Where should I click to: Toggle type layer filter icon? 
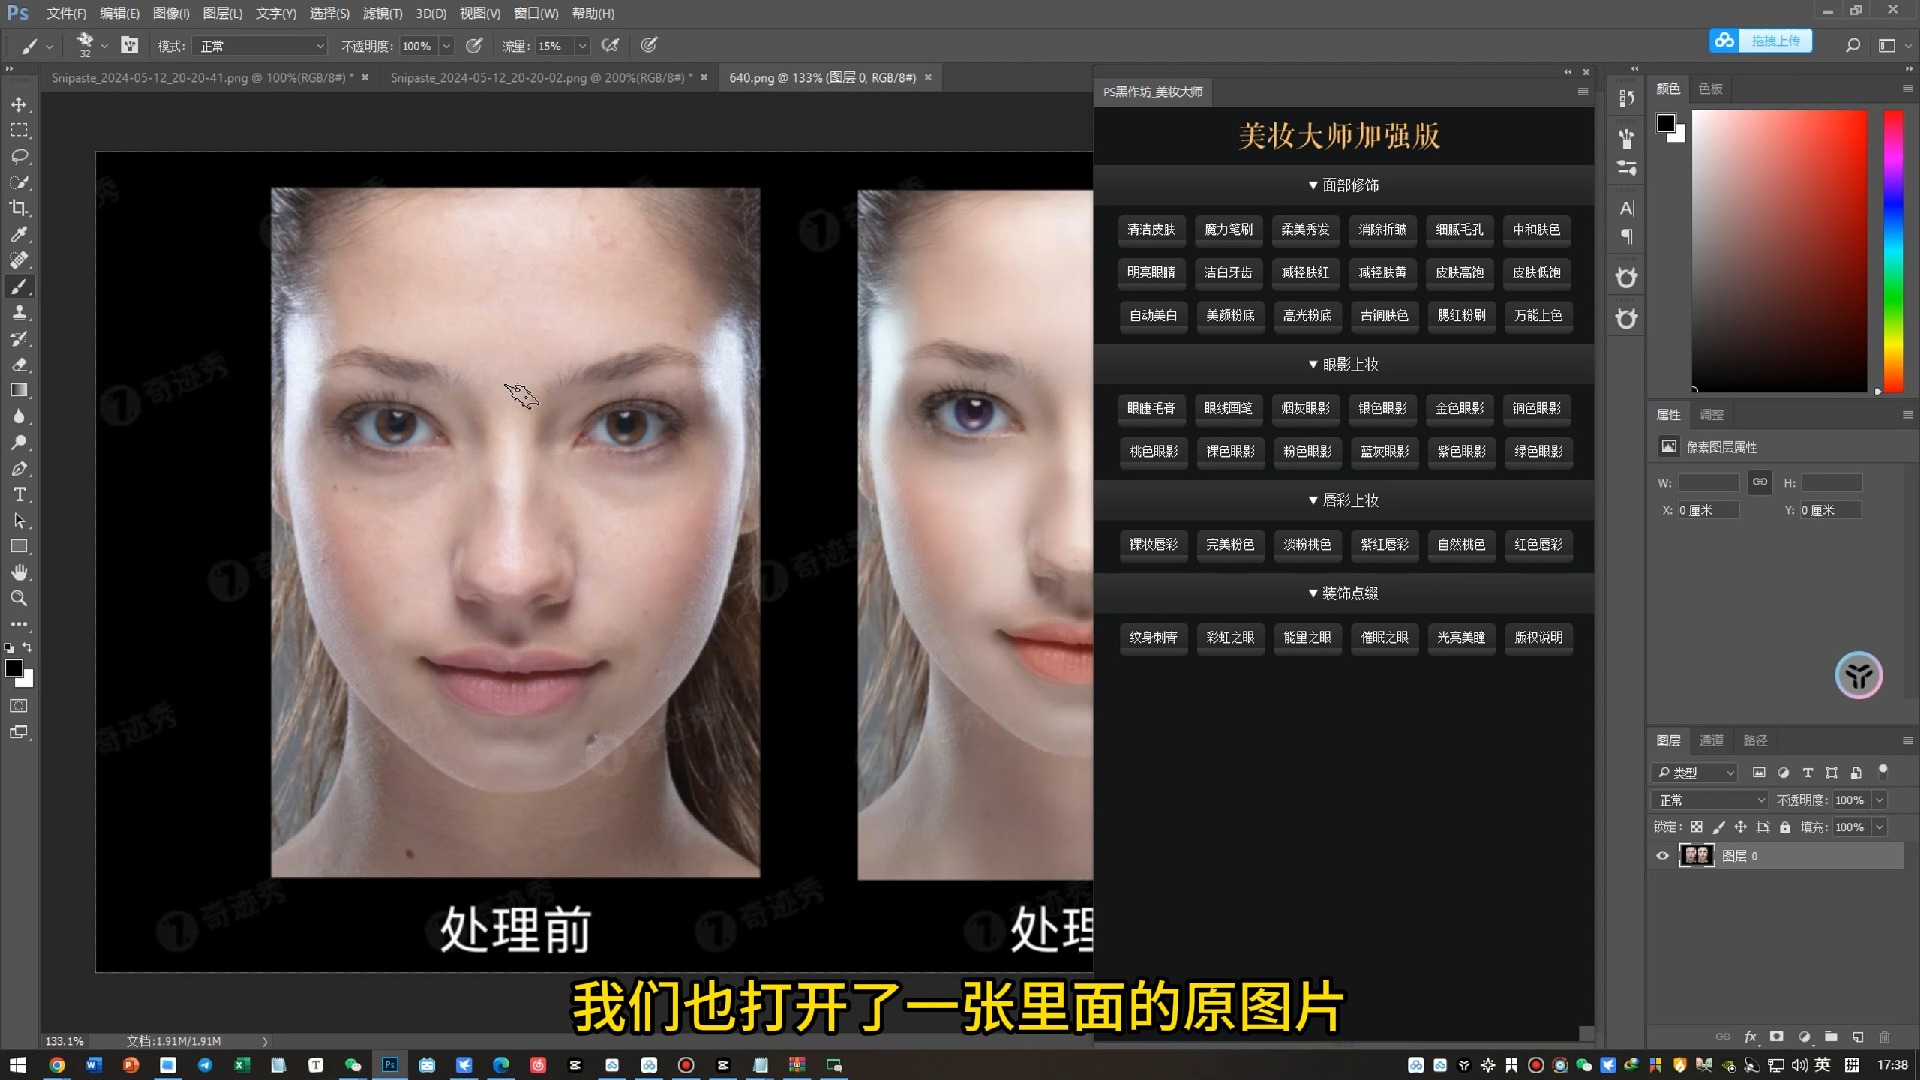[1807, 772]
